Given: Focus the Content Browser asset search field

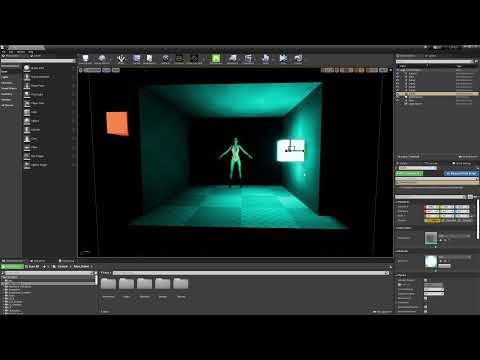Looking at the screenshot, I should click(250, 273).
